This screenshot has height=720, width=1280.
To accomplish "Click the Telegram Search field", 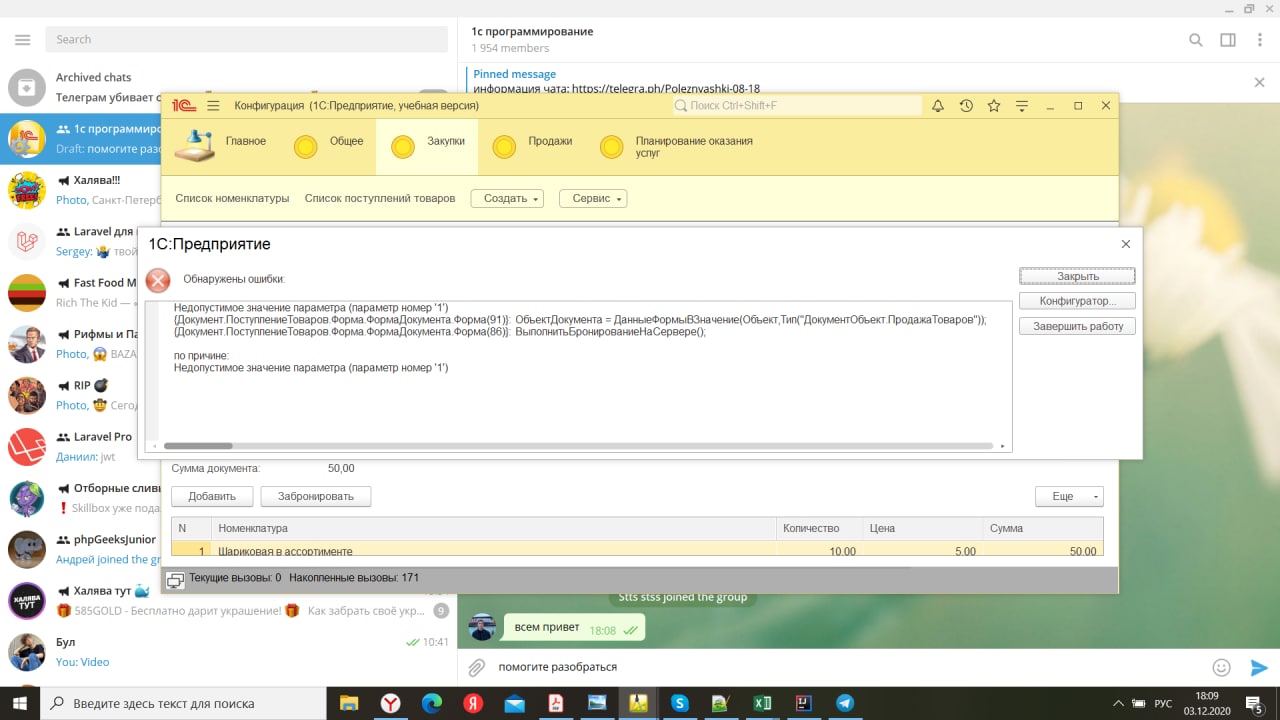I will 246,39.
